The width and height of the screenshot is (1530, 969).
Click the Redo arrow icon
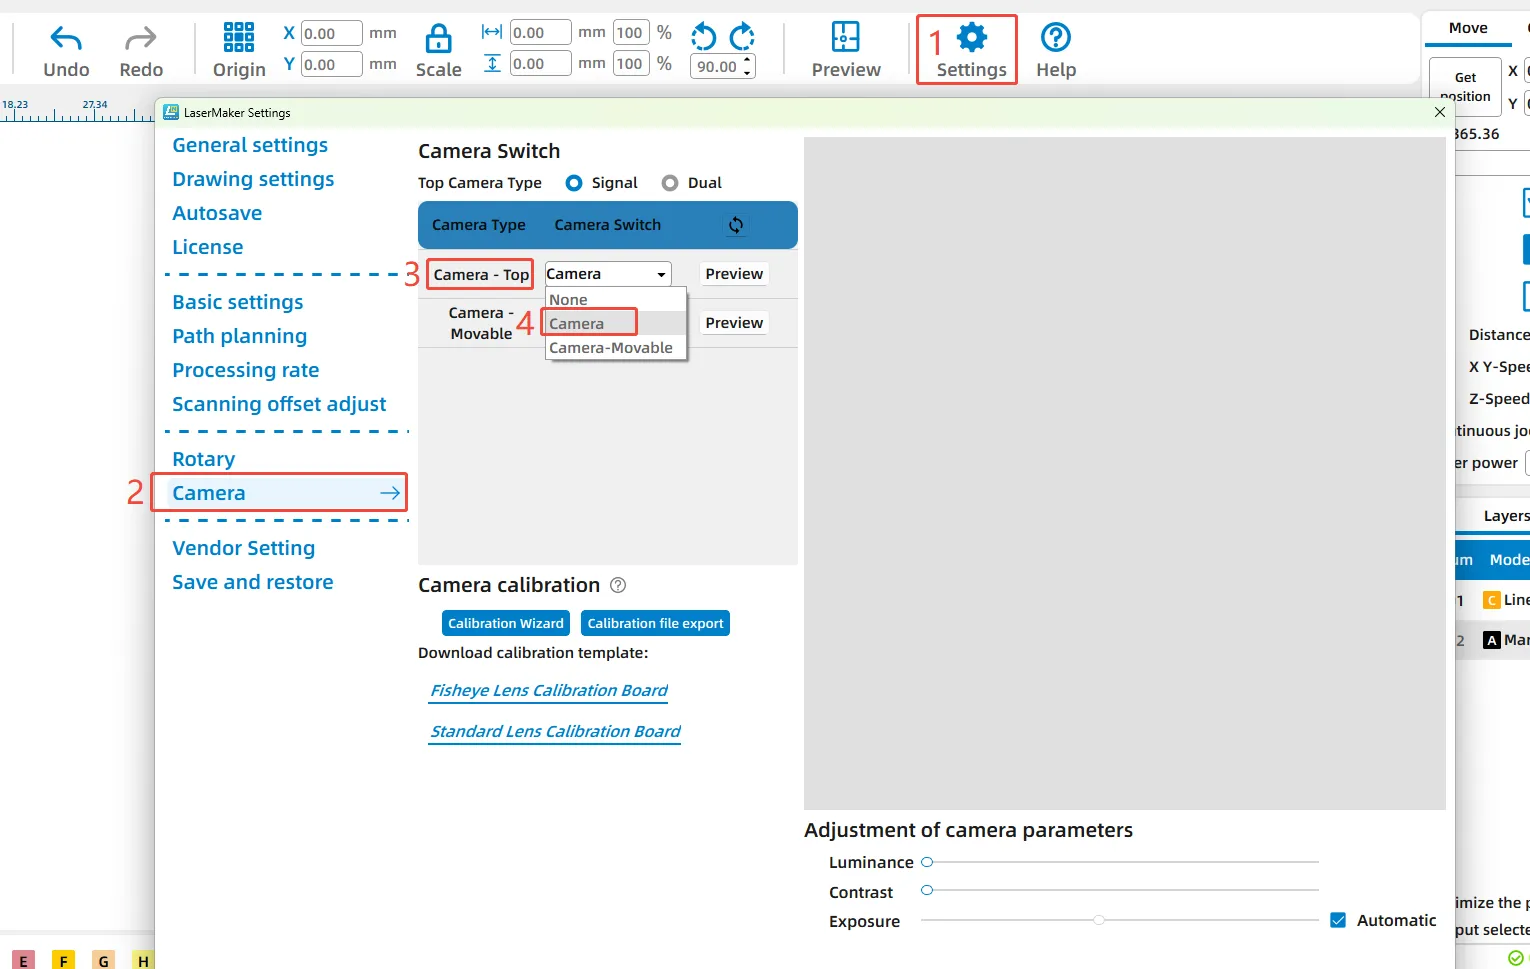click(141, 39)
